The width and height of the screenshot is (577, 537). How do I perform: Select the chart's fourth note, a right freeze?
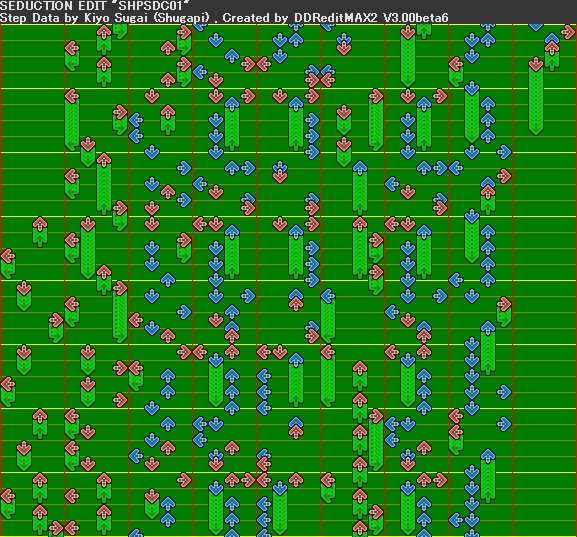[x=56, y=328]
